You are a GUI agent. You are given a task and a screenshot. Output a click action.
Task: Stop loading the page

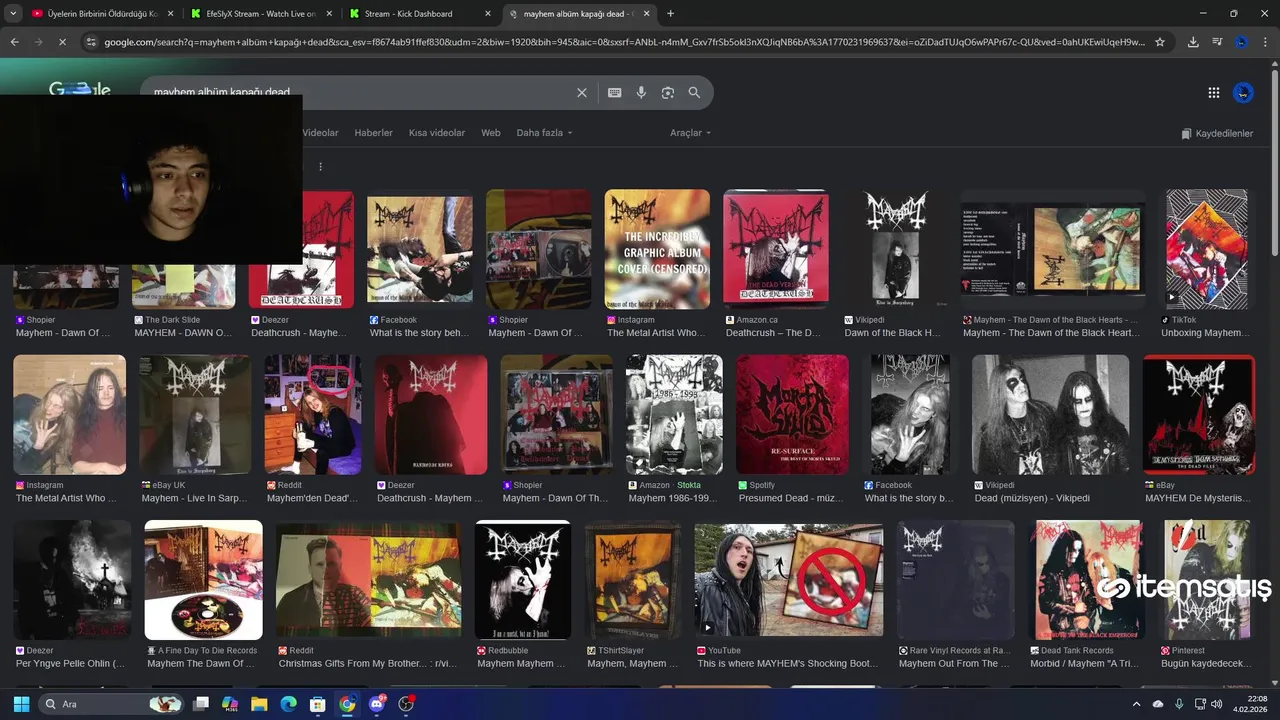(62, 42)
